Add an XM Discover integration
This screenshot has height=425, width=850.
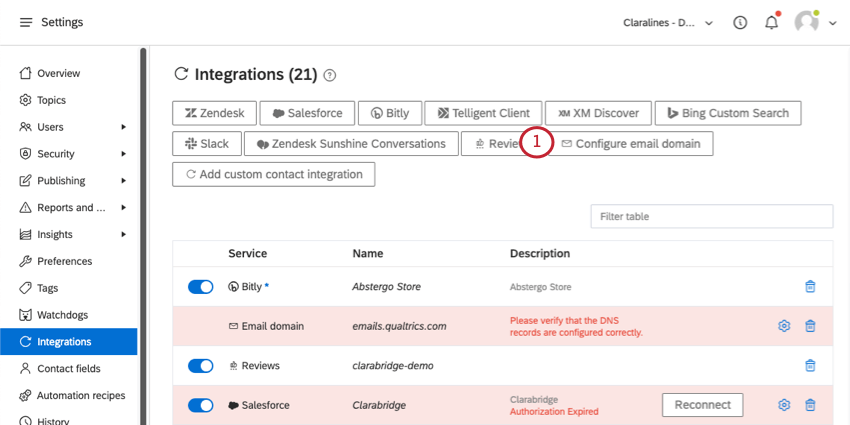point(598,113)
